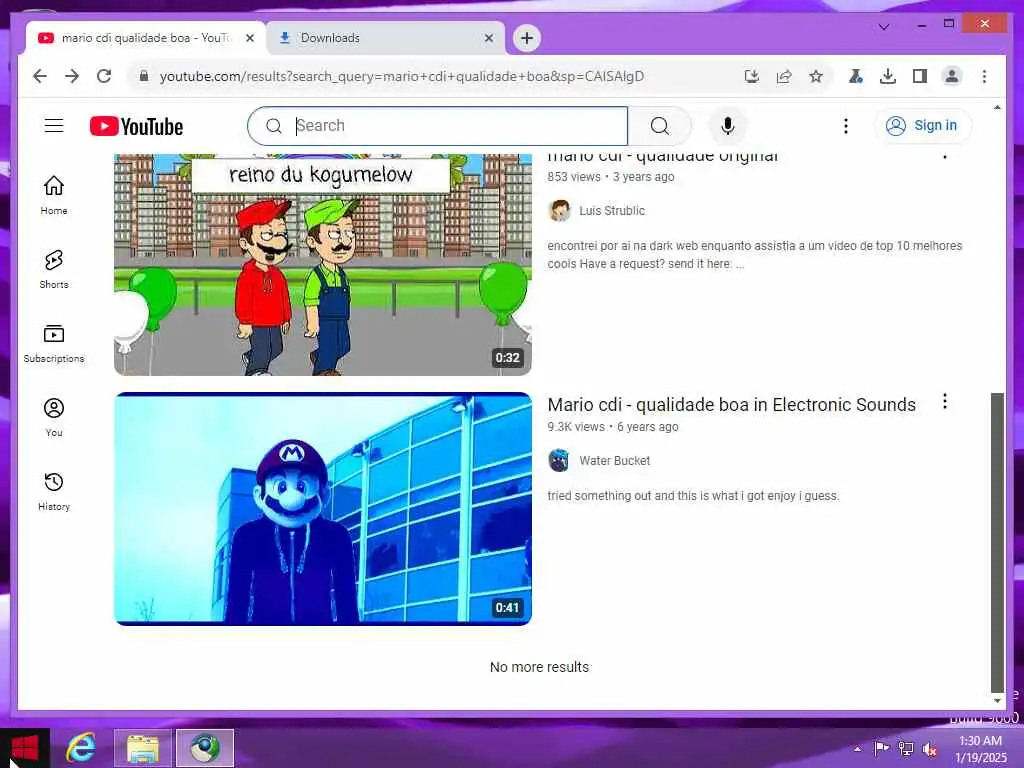1024x768 pixels.
Task: Click the 'No more results' text
Action: coord(539,667)
